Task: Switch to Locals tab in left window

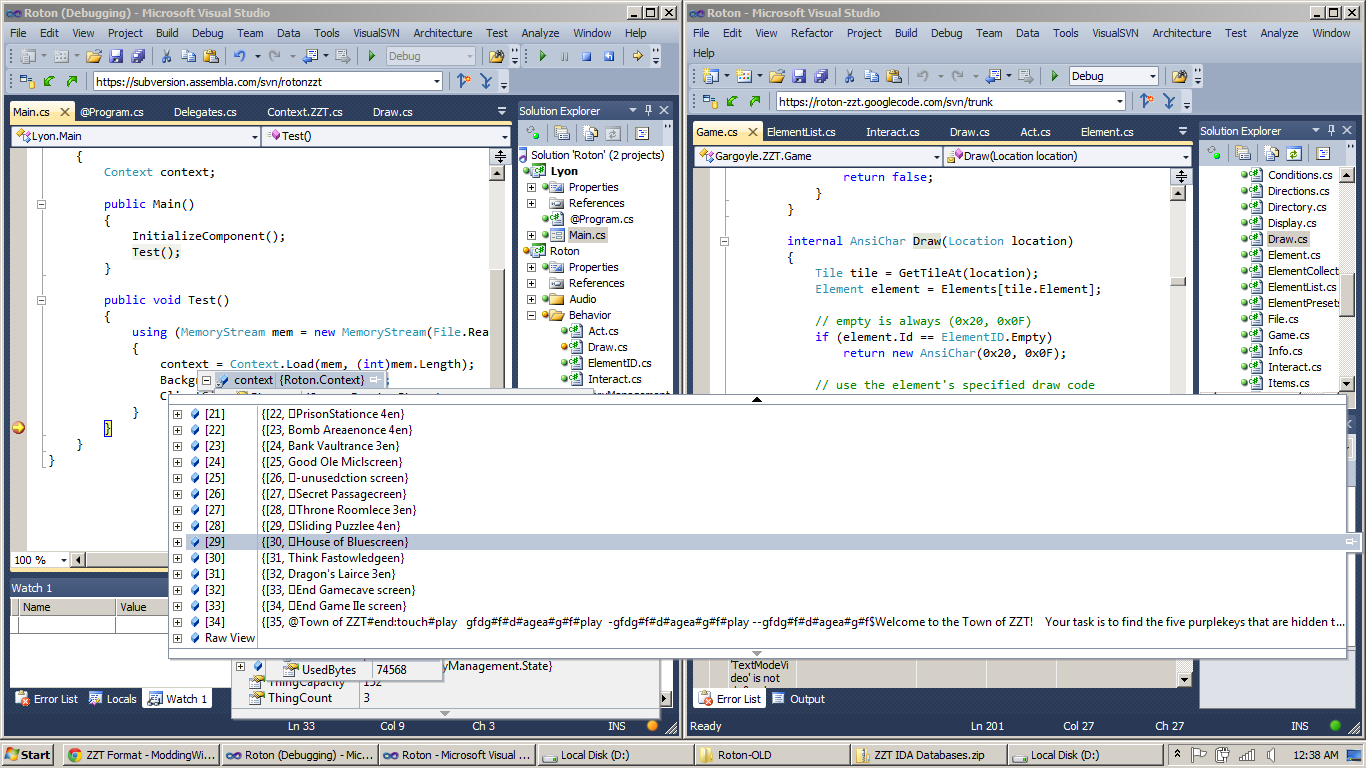Action: tap(113, 699)
